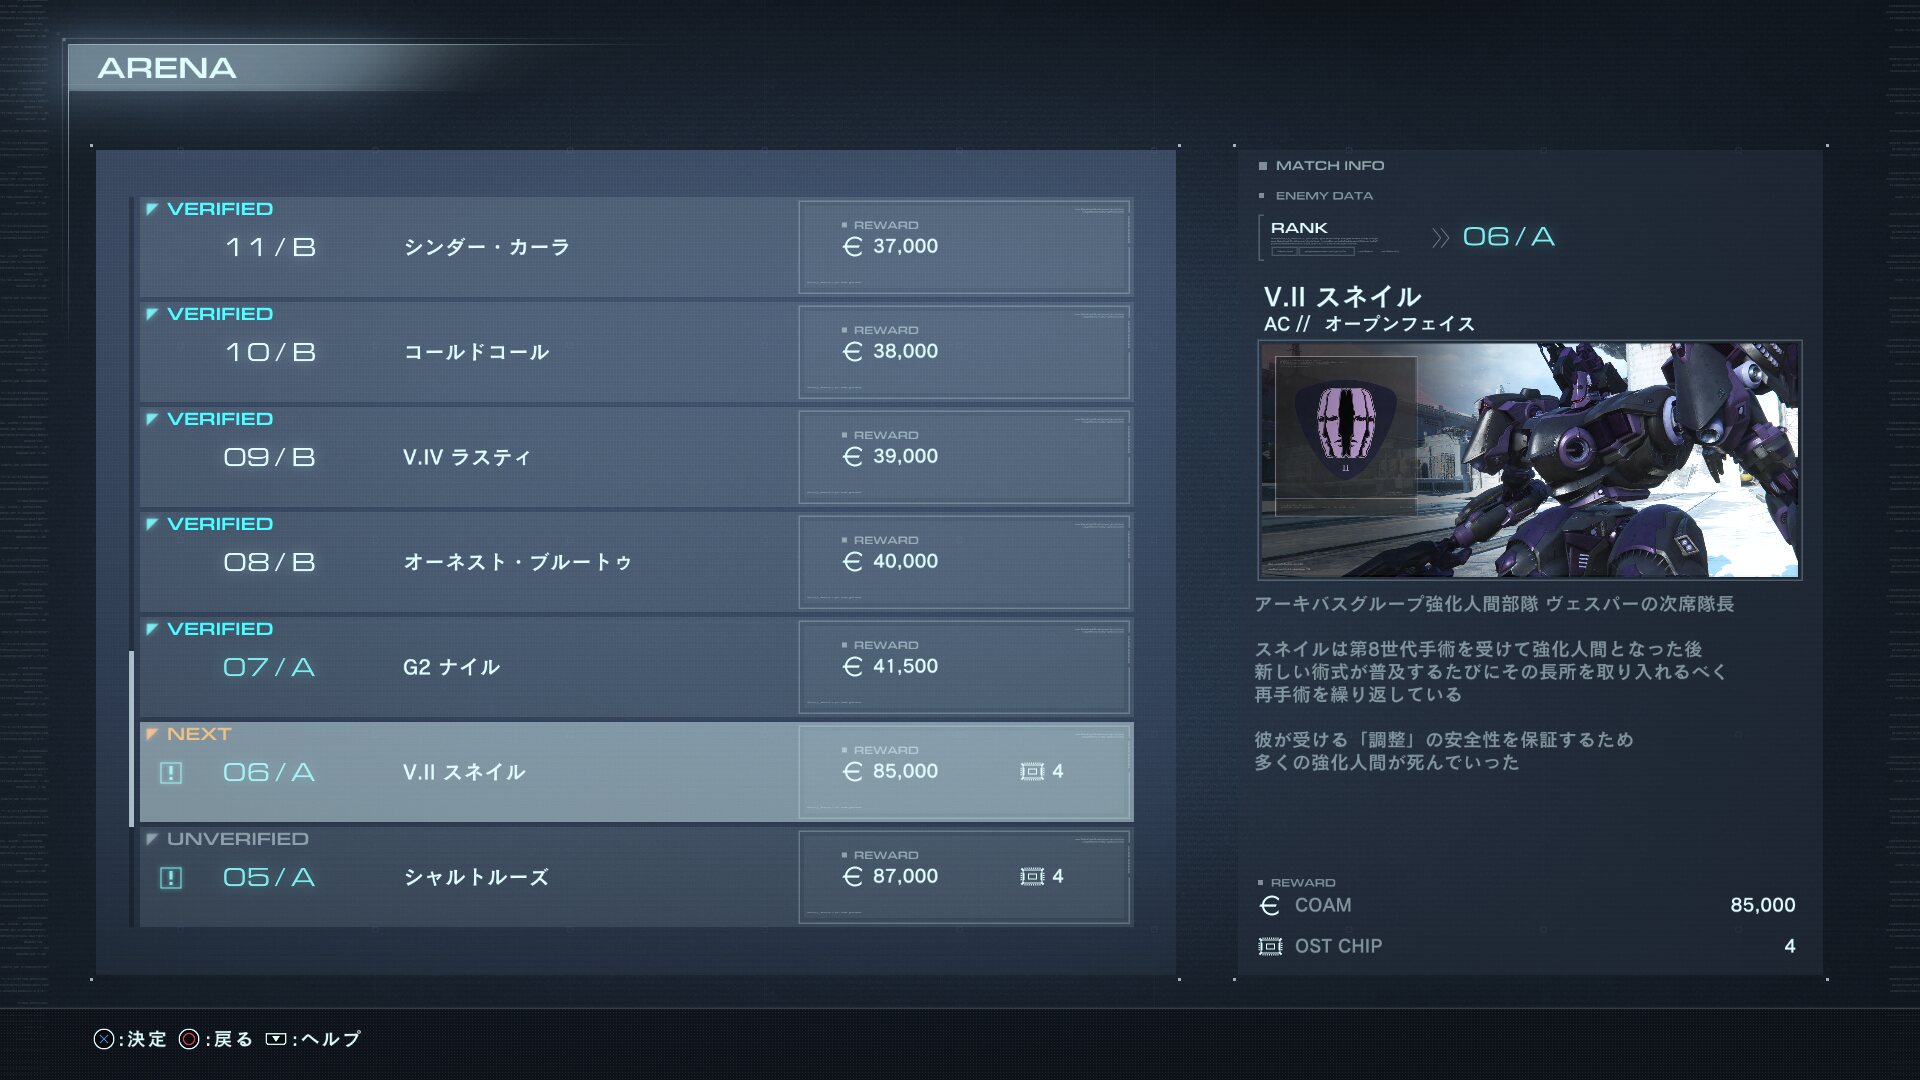Click the alert icon beside rank 05/A

pos(171,878)
